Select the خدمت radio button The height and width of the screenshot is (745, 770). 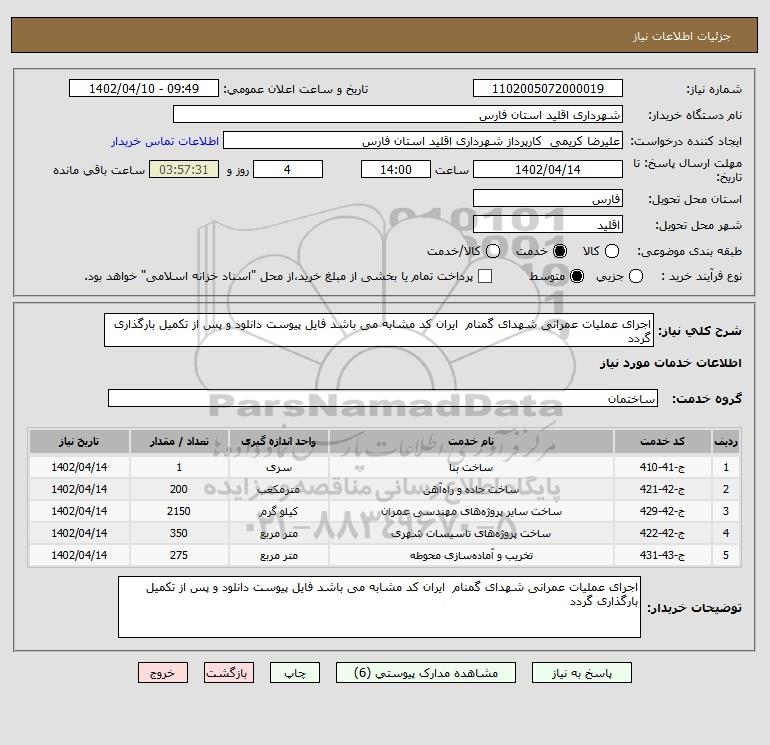point(559,251)
